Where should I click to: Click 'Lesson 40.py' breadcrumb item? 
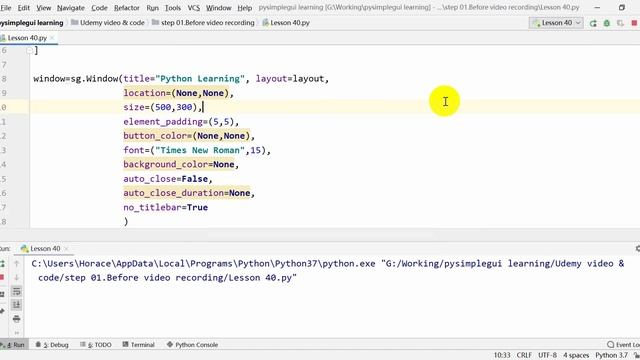286,23
